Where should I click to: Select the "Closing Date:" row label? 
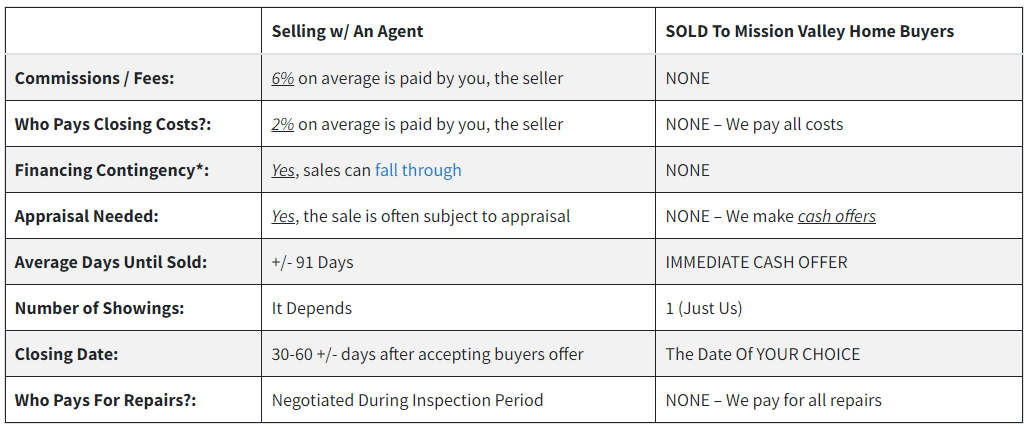pos(66,354)
